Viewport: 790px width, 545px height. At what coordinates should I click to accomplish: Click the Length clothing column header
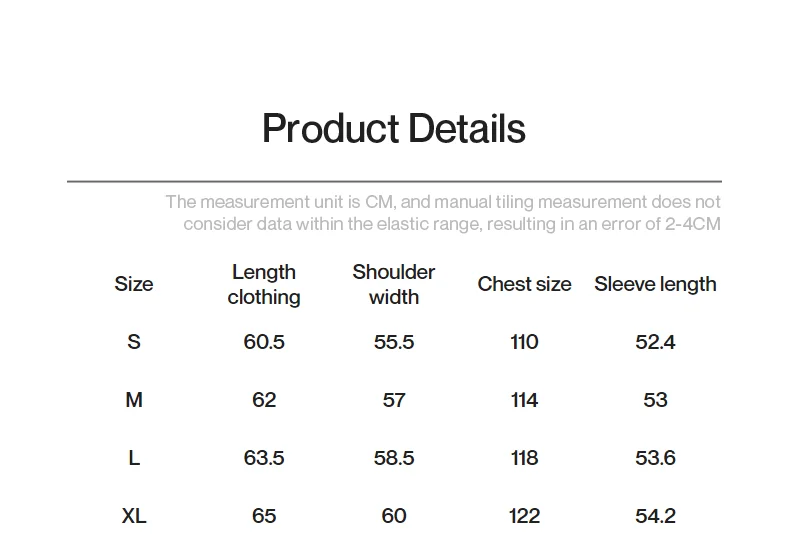pyautogui.click(x=264, y=285)
